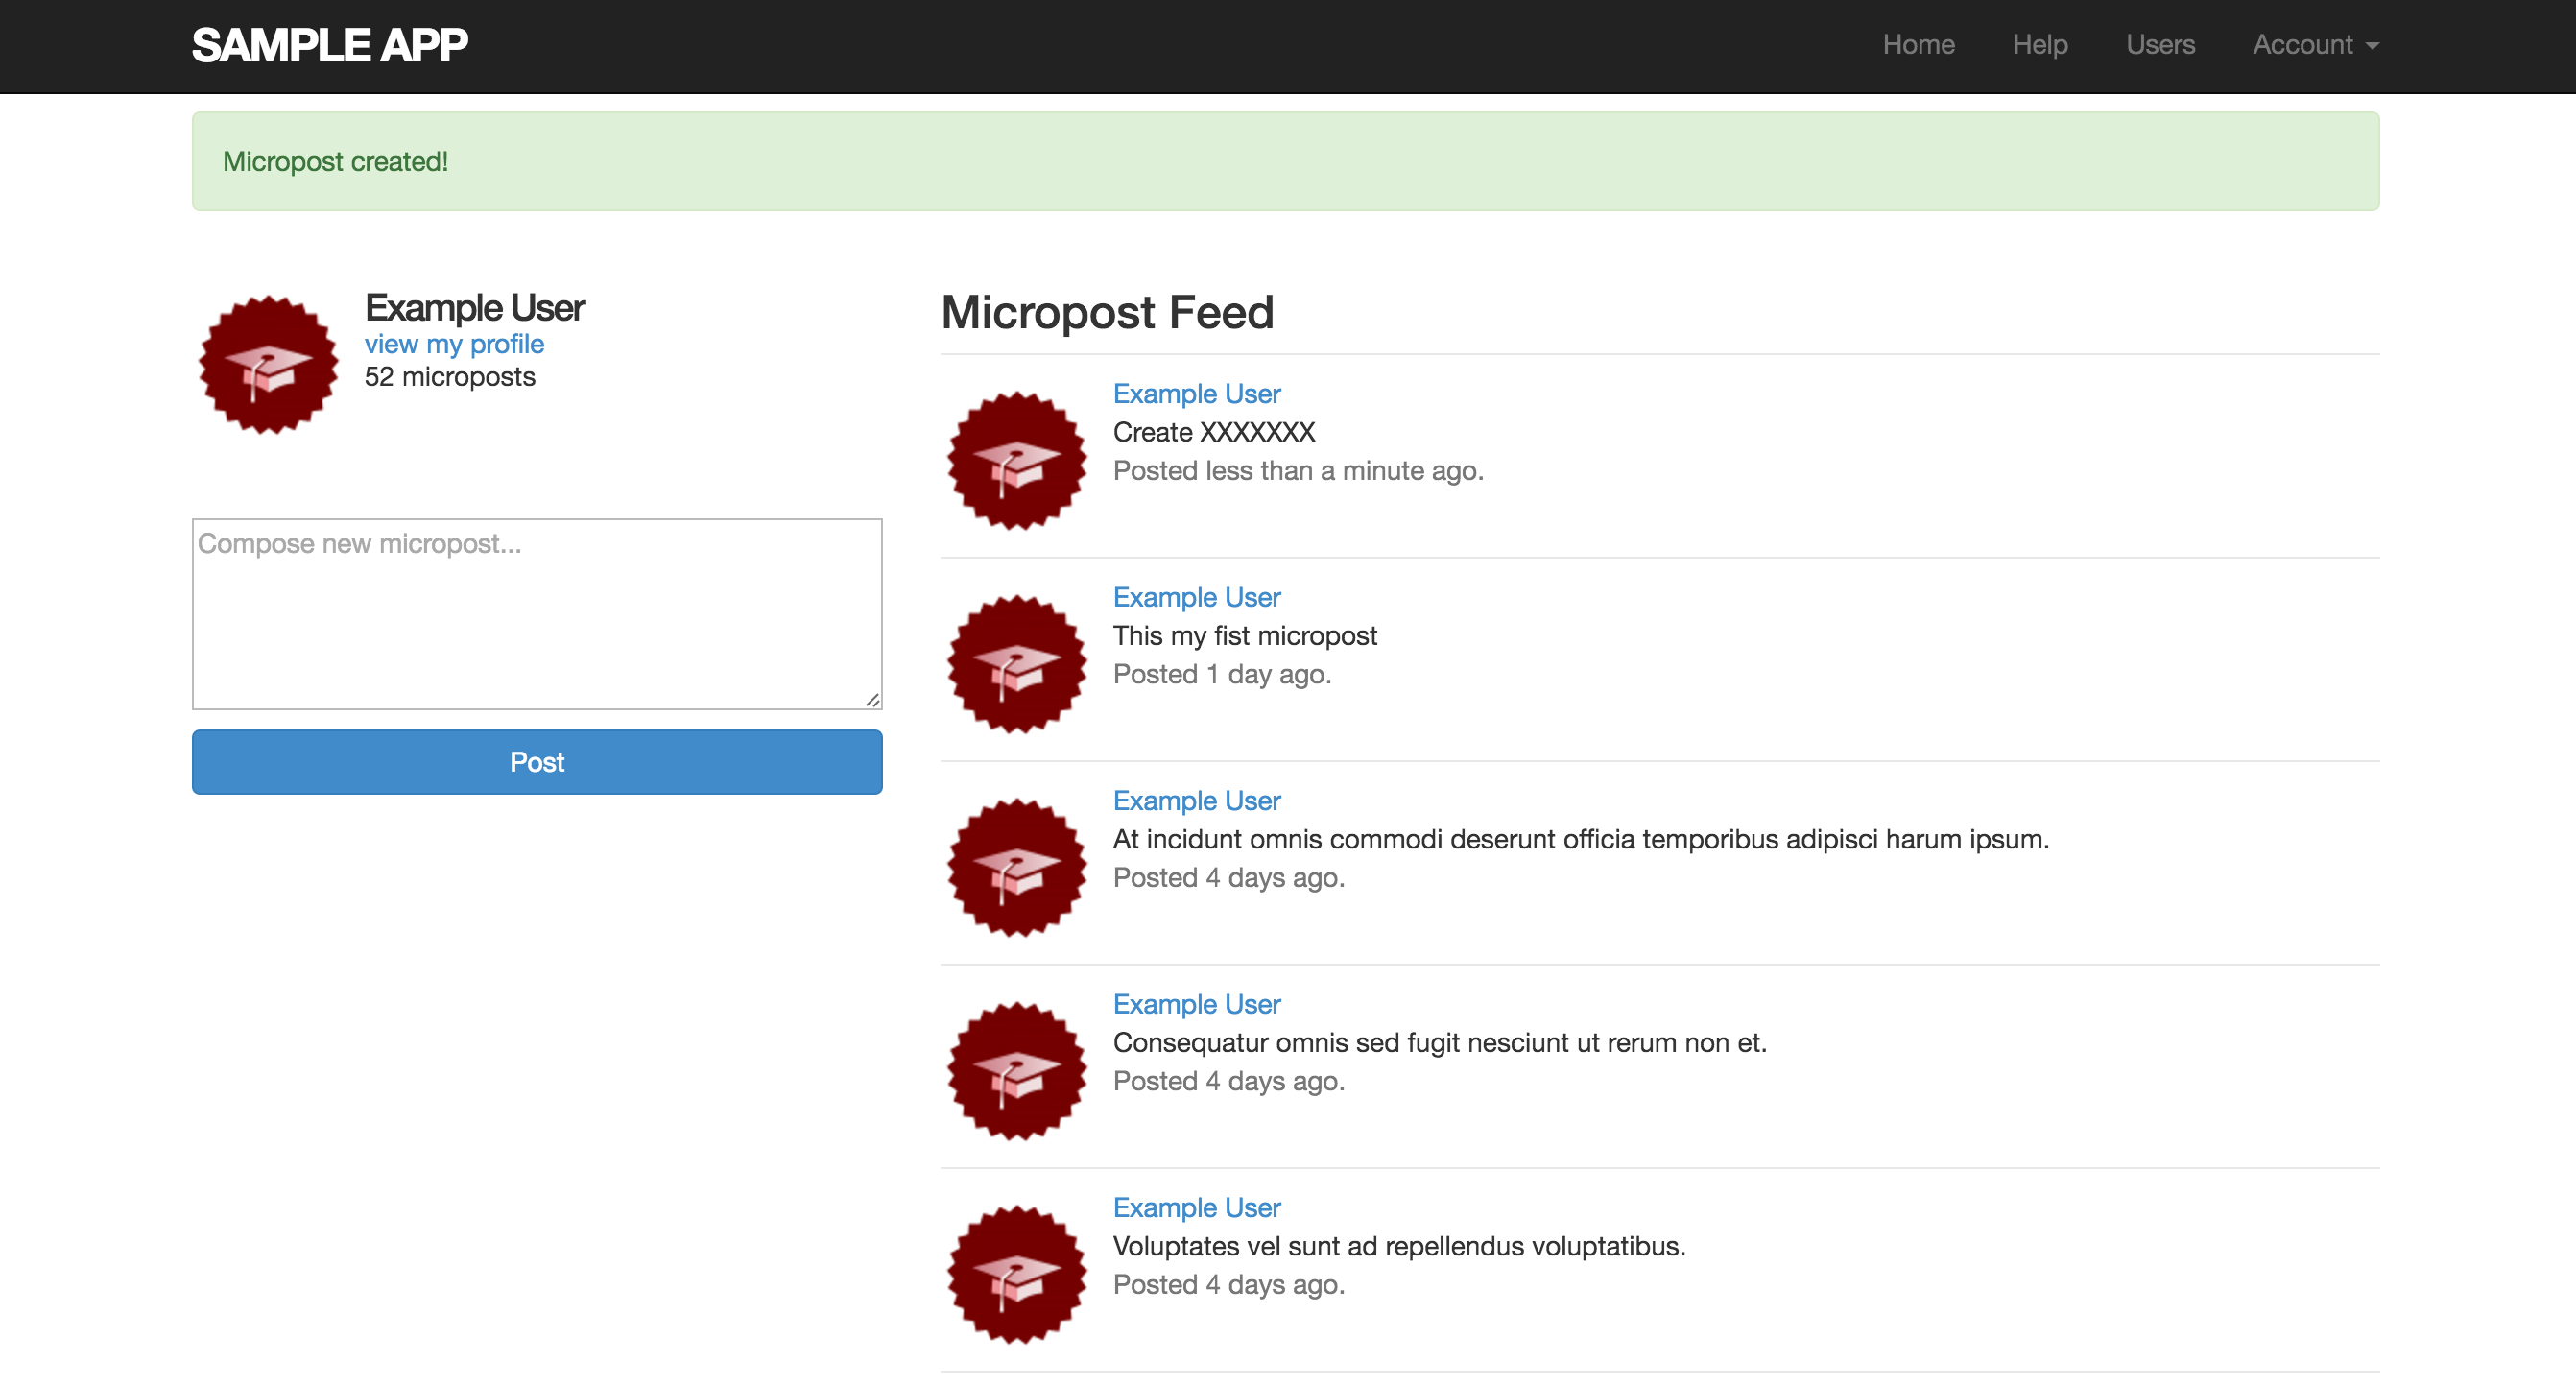Click avatar beside 'Create XXXXXXX' post

[x=1016, y=460]
